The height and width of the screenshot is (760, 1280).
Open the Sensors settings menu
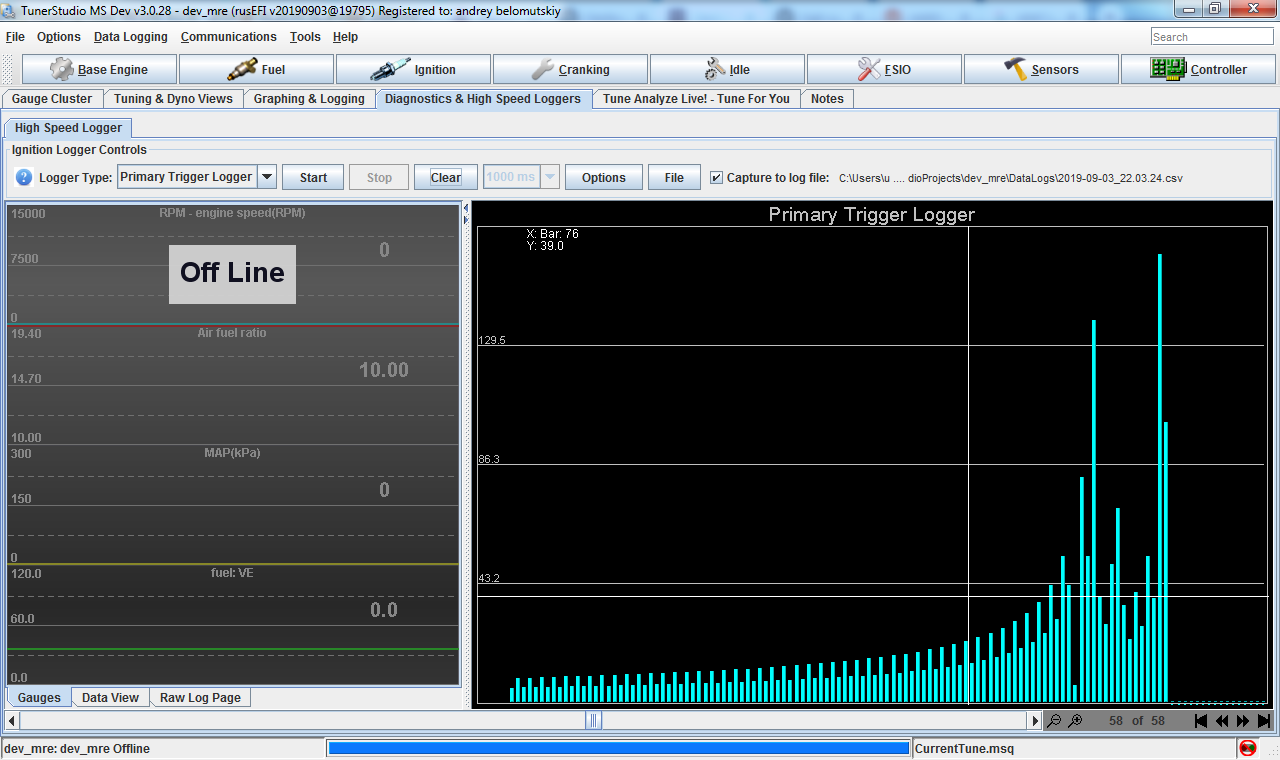[1041, 70]
